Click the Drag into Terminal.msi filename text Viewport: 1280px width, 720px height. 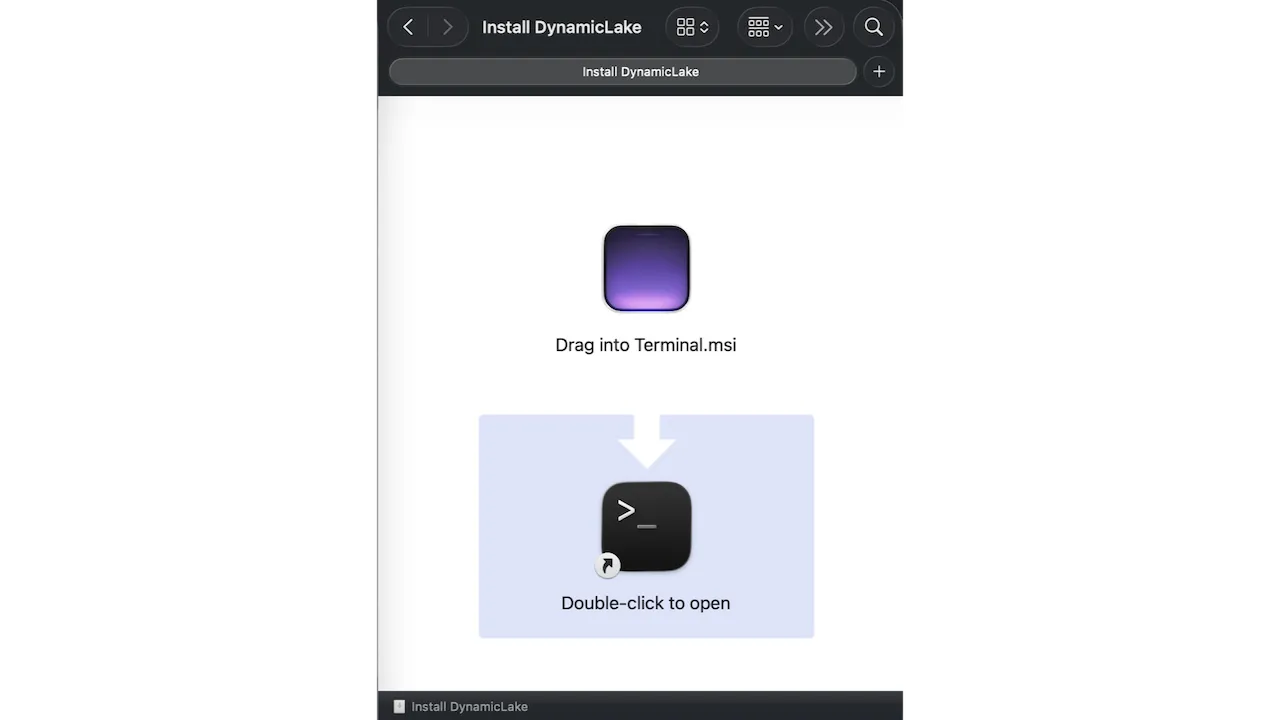[x=646, y=344]
